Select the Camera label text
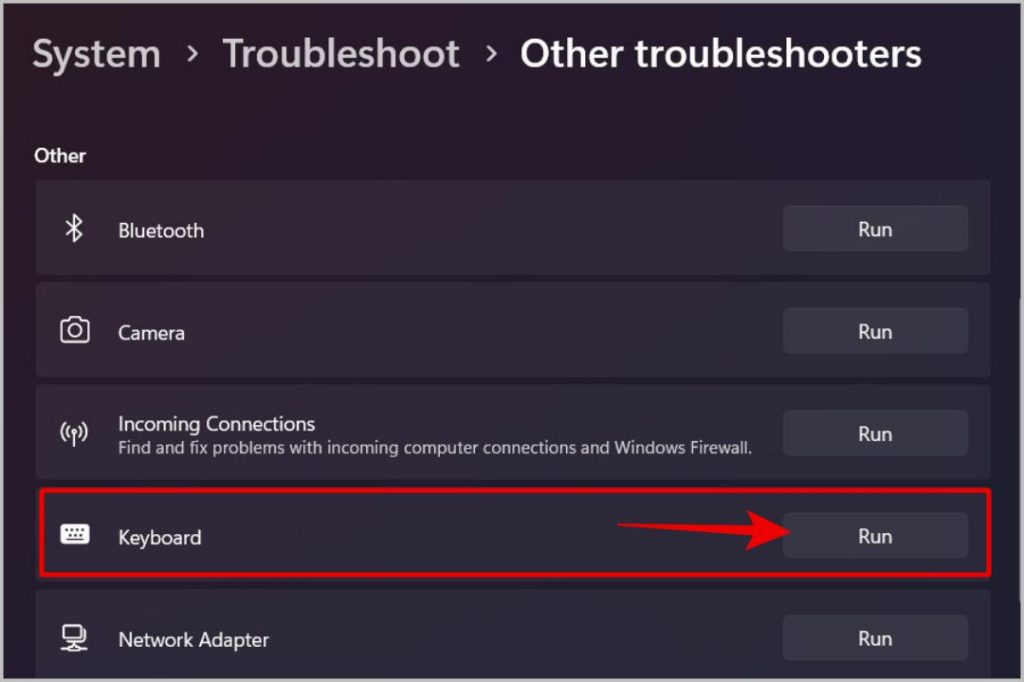The width and height of the screenshot is (1024, 682). point(152,333)
